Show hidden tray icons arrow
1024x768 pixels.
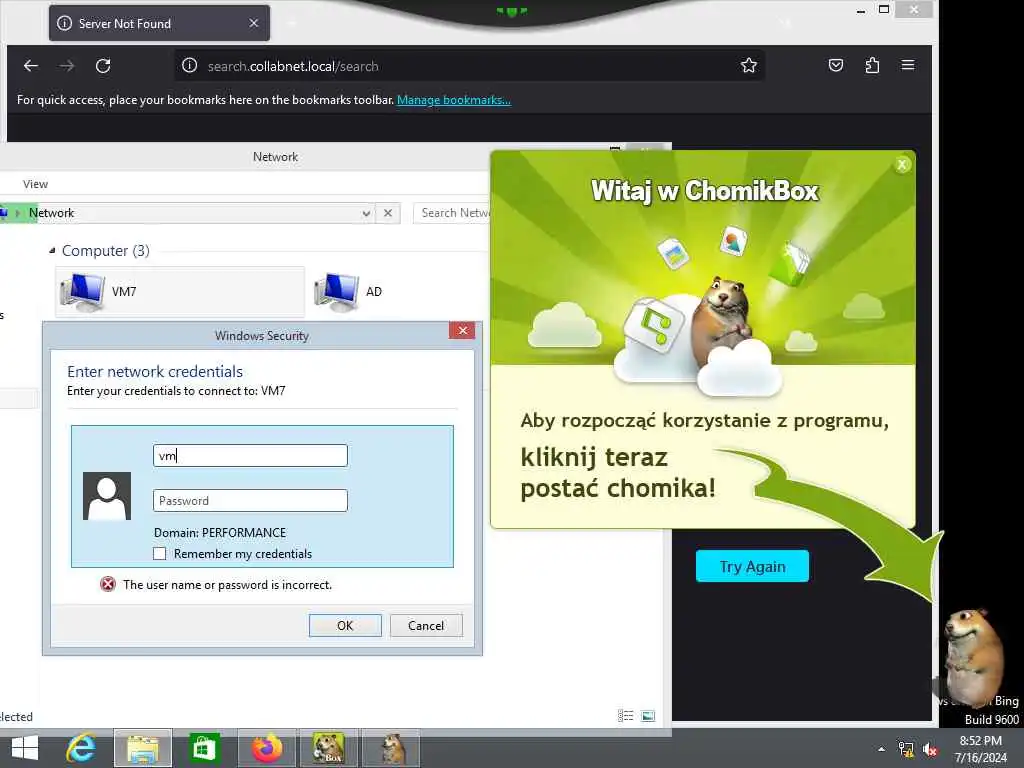click(x=882, y=749)
